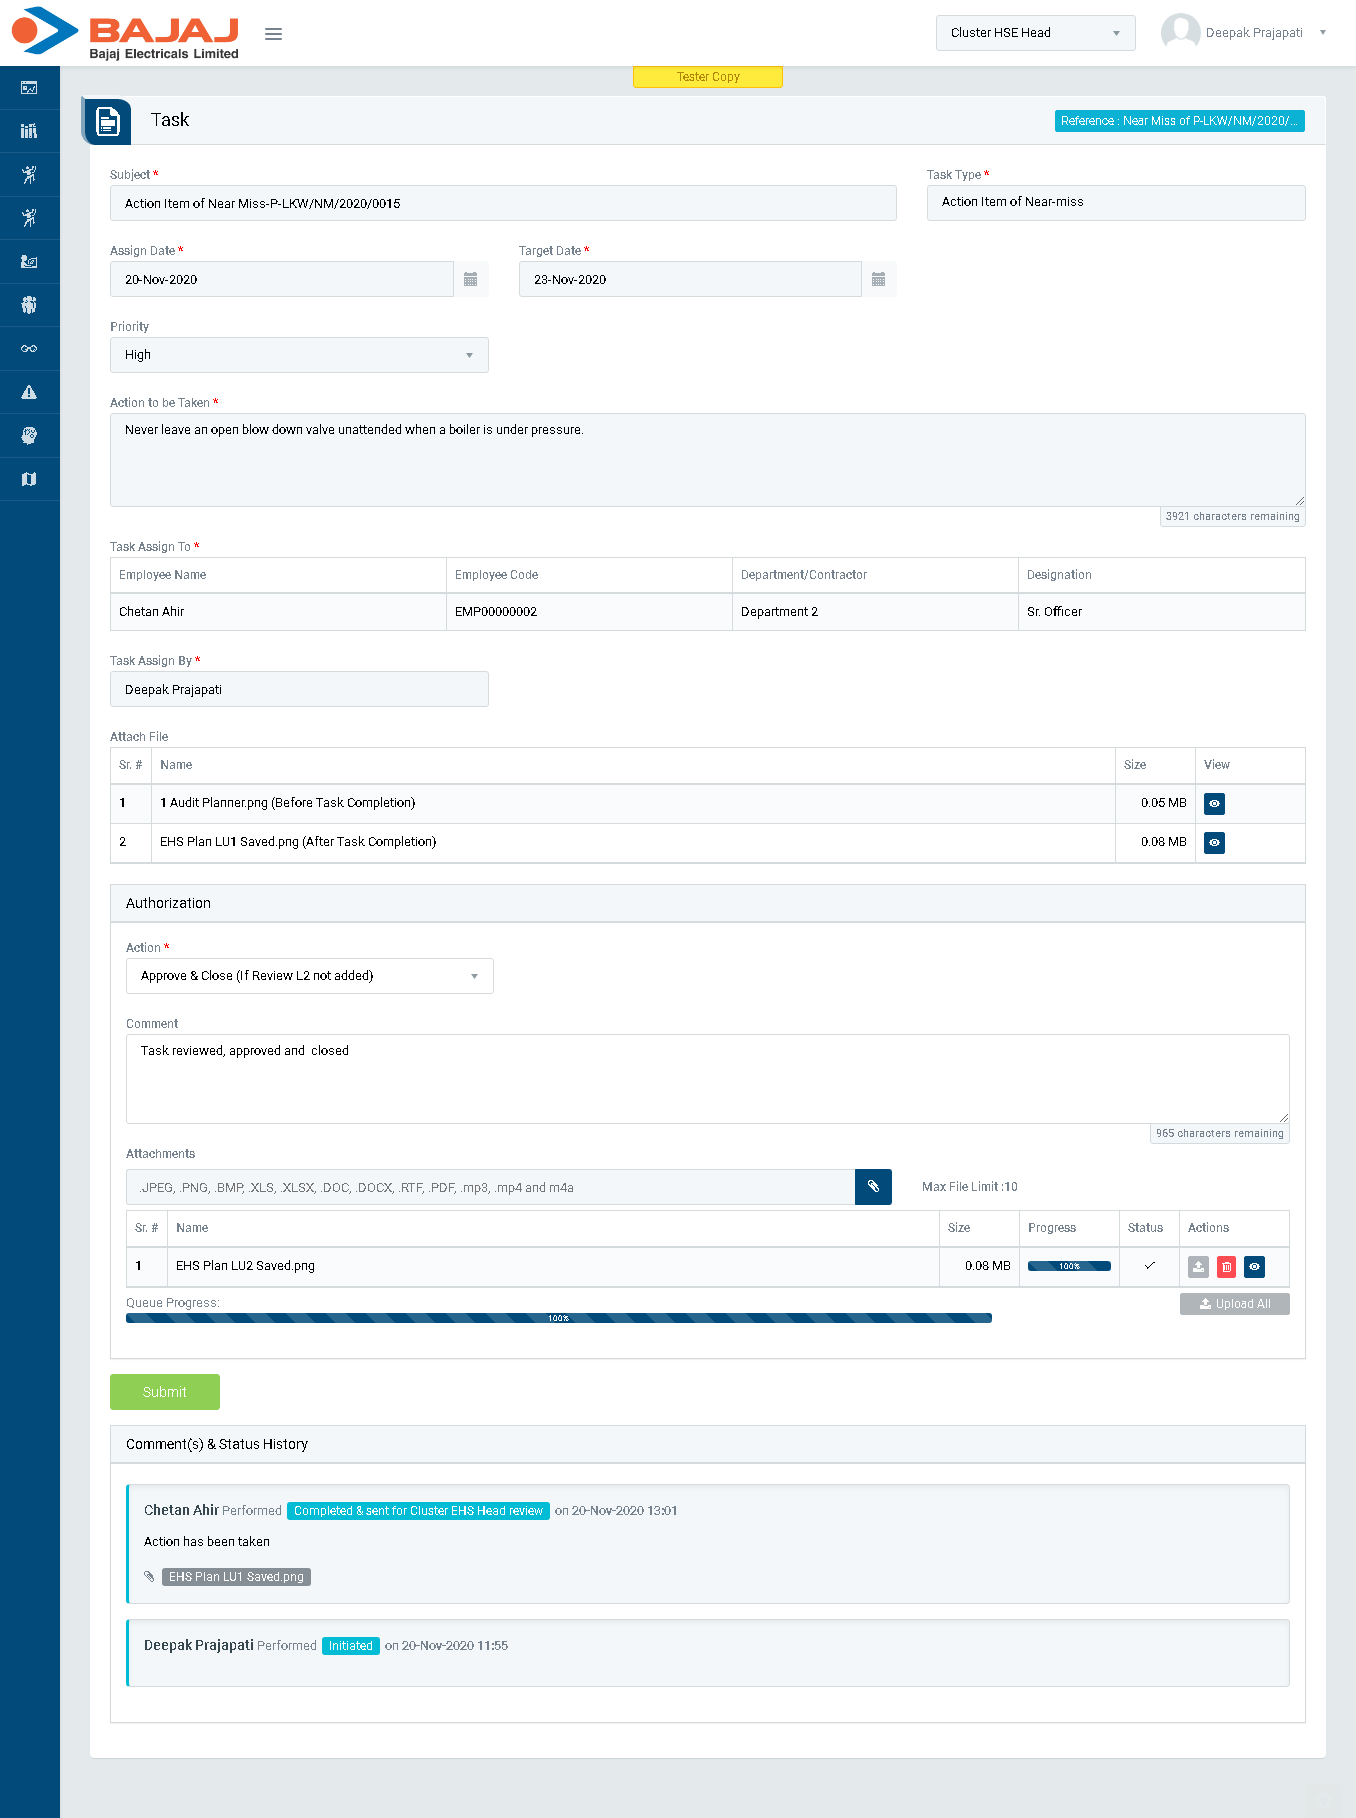Open the glasses icon in sidebar
The height and width of the screenshot is (1818, 1356).
(29, 349)
